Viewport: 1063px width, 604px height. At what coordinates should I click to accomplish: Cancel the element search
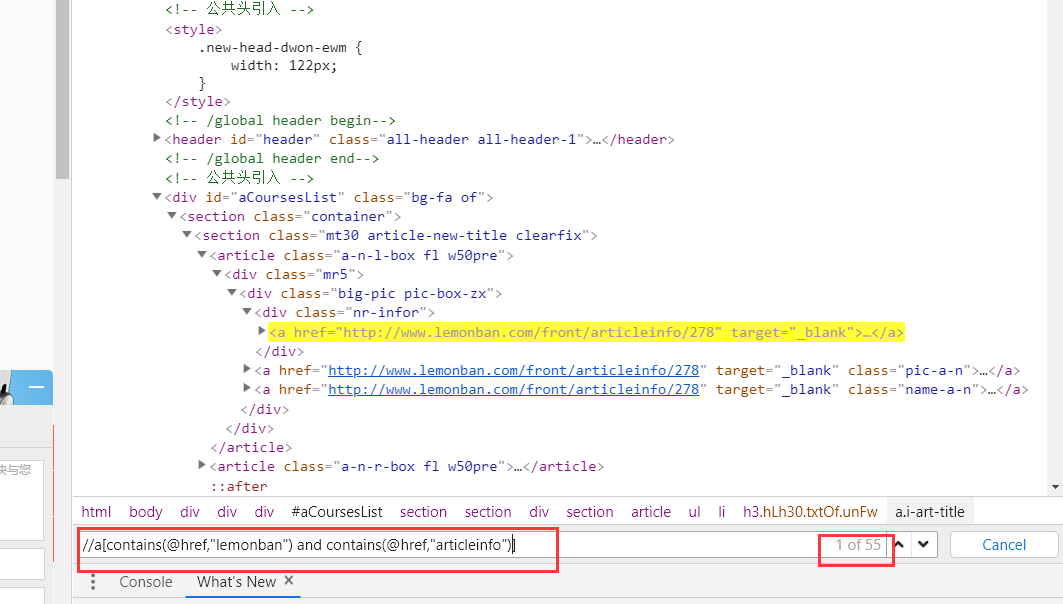tap(1003, 545)
